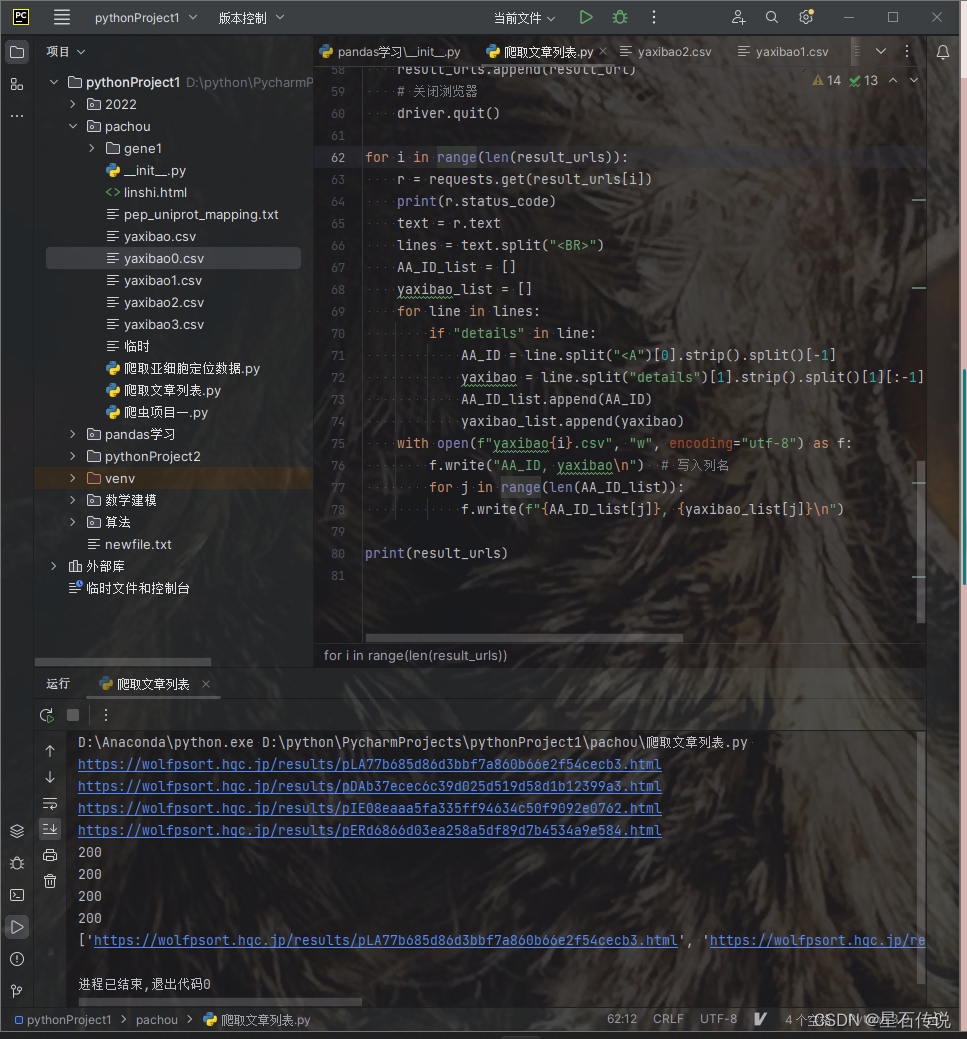Click the editor horizontal scrollbar
This screenshot has height=1039, width=967.
pos(524,638)
